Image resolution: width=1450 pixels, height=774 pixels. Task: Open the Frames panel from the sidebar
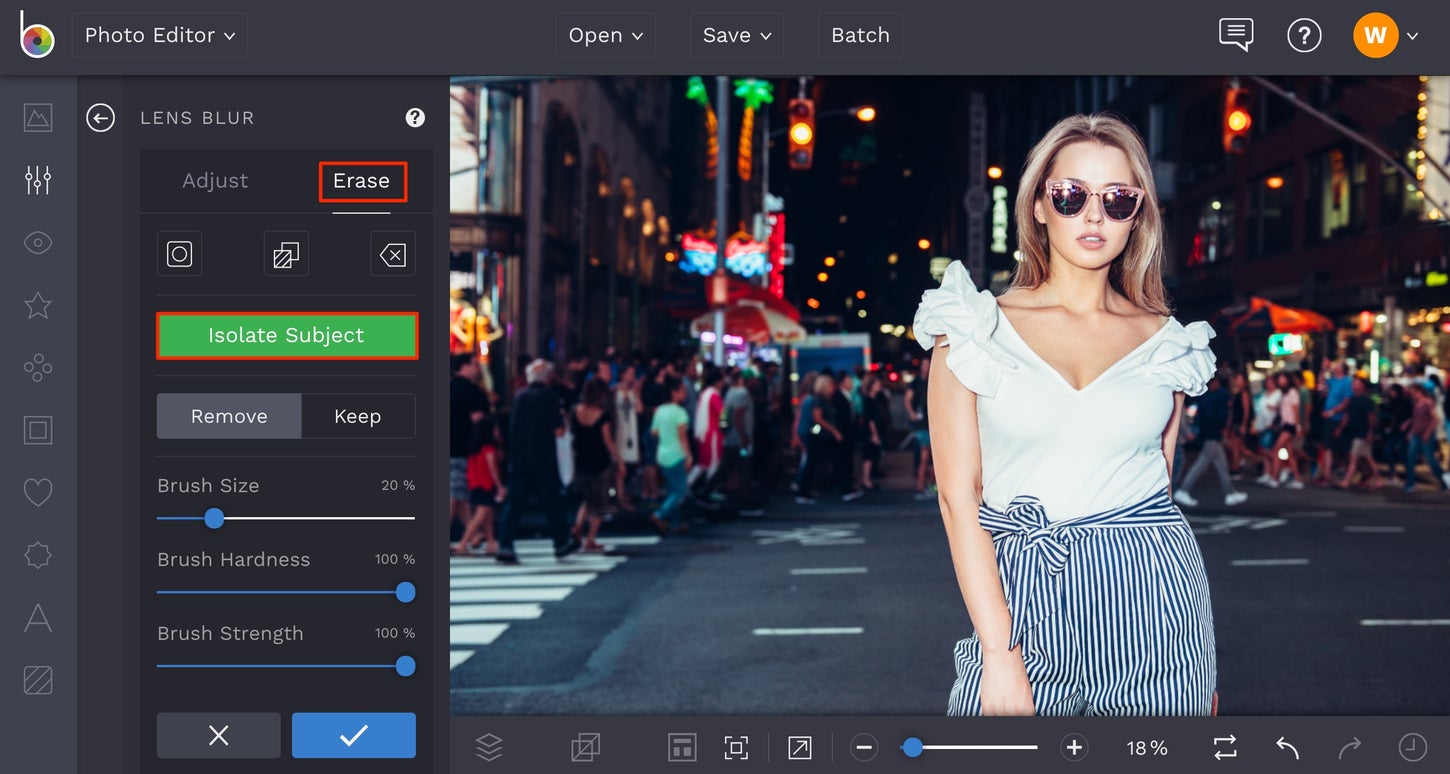click(x=37, y=430)
